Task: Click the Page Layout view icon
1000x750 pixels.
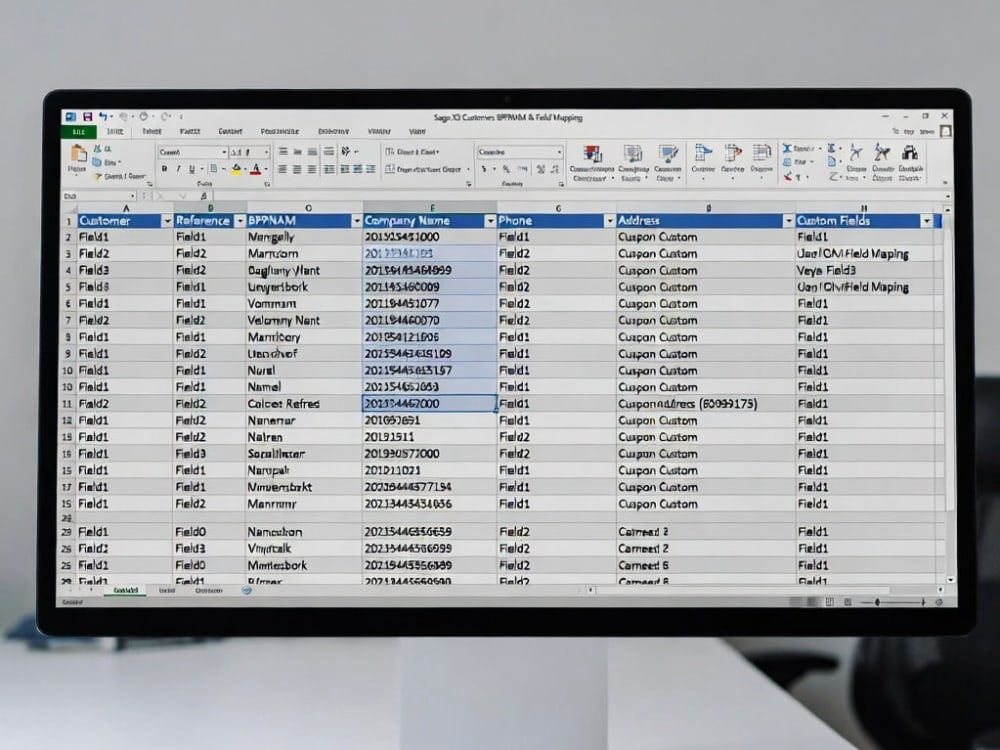Action: pyautogui.click(x=830, y=602)
